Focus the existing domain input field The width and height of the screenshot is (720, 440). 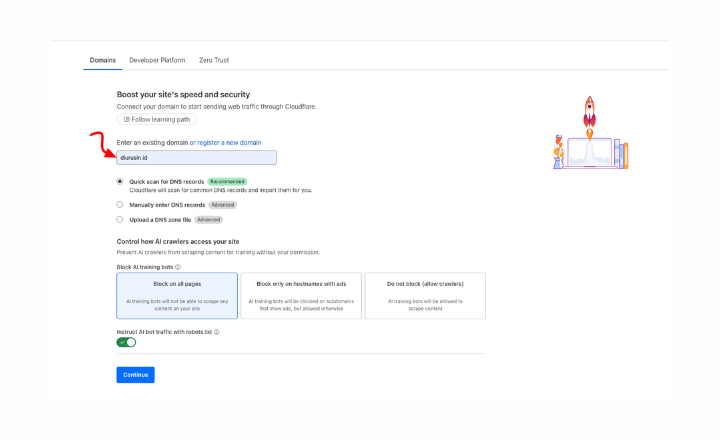197,158
